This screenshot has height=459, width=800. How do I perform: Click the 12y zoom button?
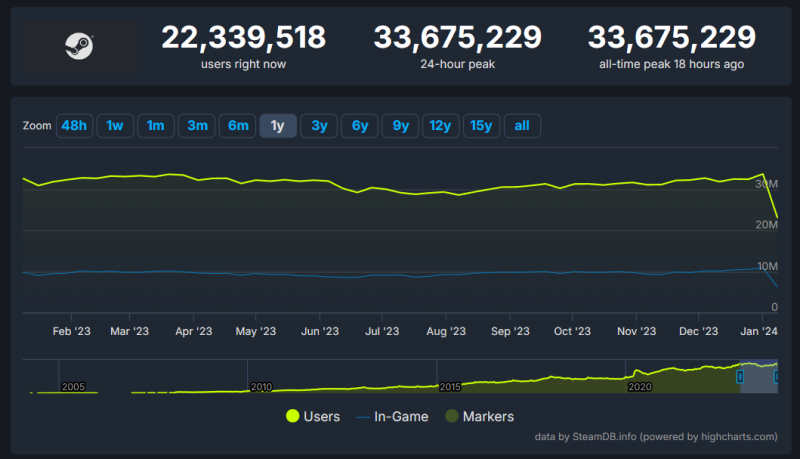click(x=440, y=125)
